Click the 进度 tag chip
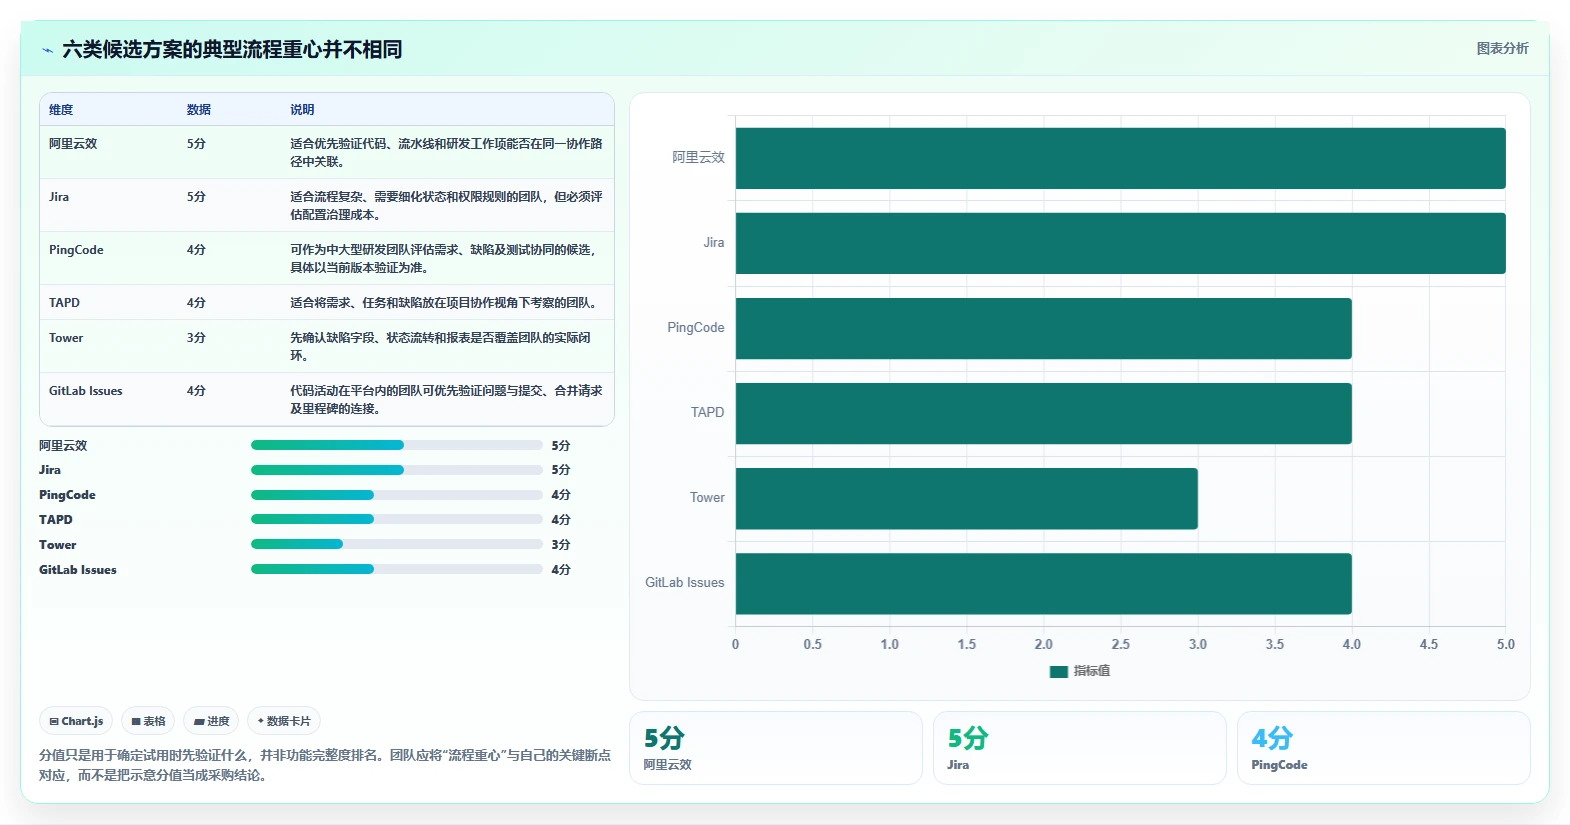This screenshot has width=1570, height=825. click(x=211, y=721)
